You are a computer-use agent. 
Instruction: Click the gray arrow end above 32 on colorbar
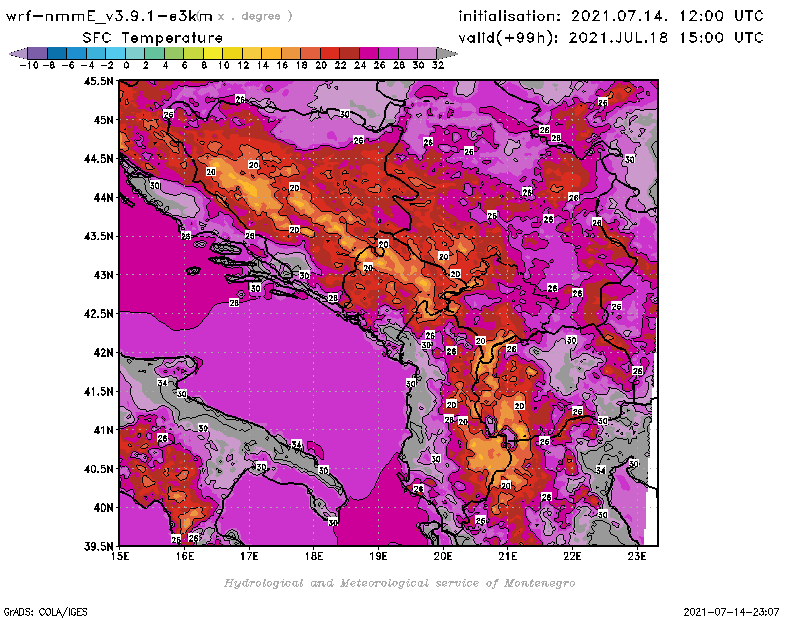[447, 53]
